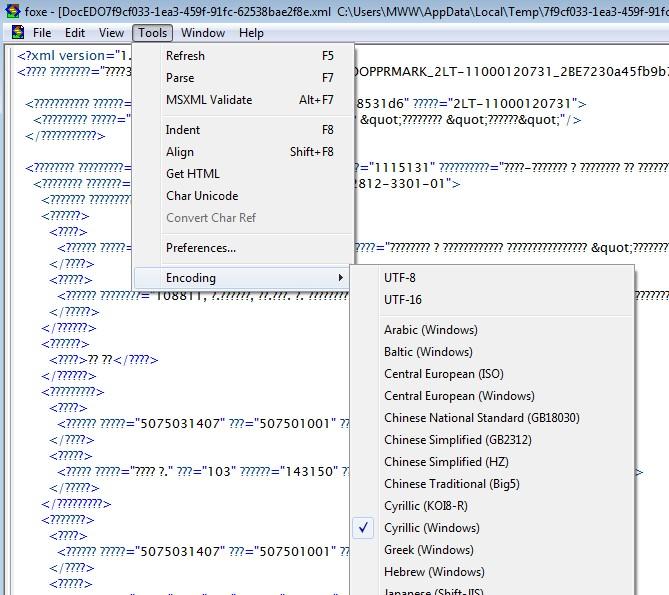669x595 pixels.
Task: Pick Chinese Traditional (Big5) encoding
Action: pos(451,484)
